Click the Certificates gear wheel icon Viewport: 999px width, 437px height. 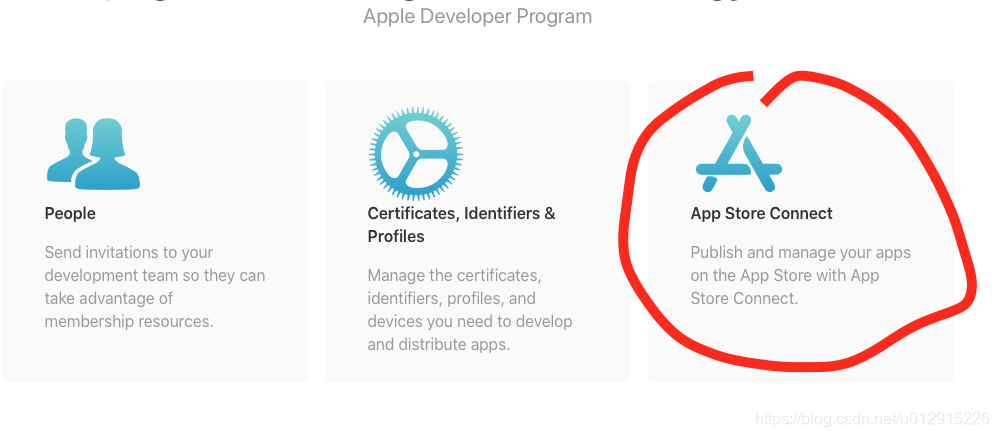416,154
